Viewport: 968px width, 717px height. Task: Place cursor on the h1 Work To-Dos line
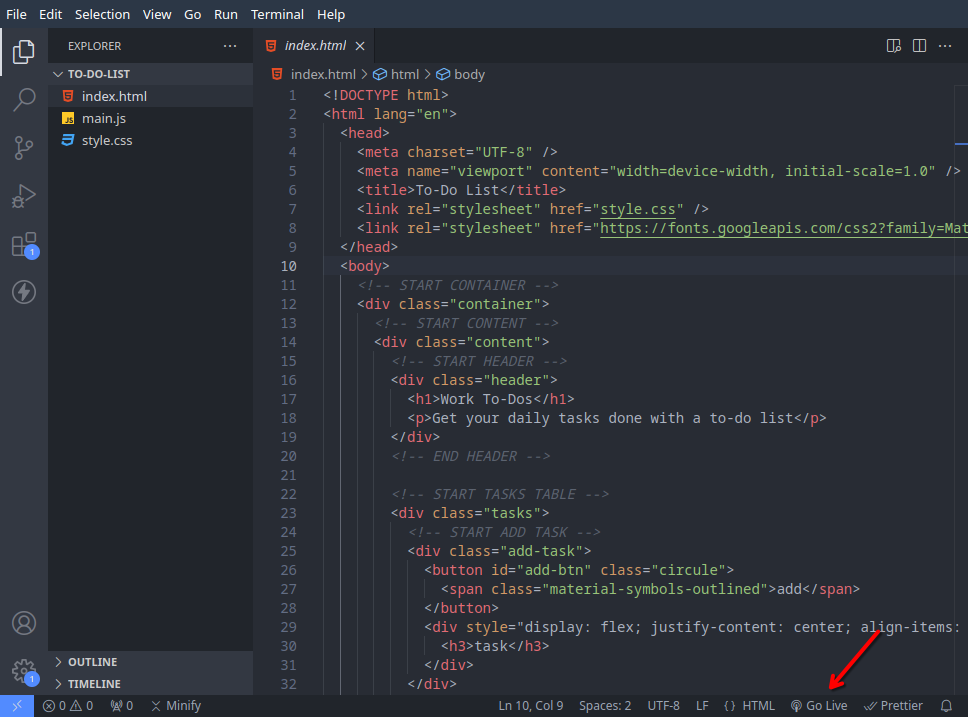[x=491, y=400]
